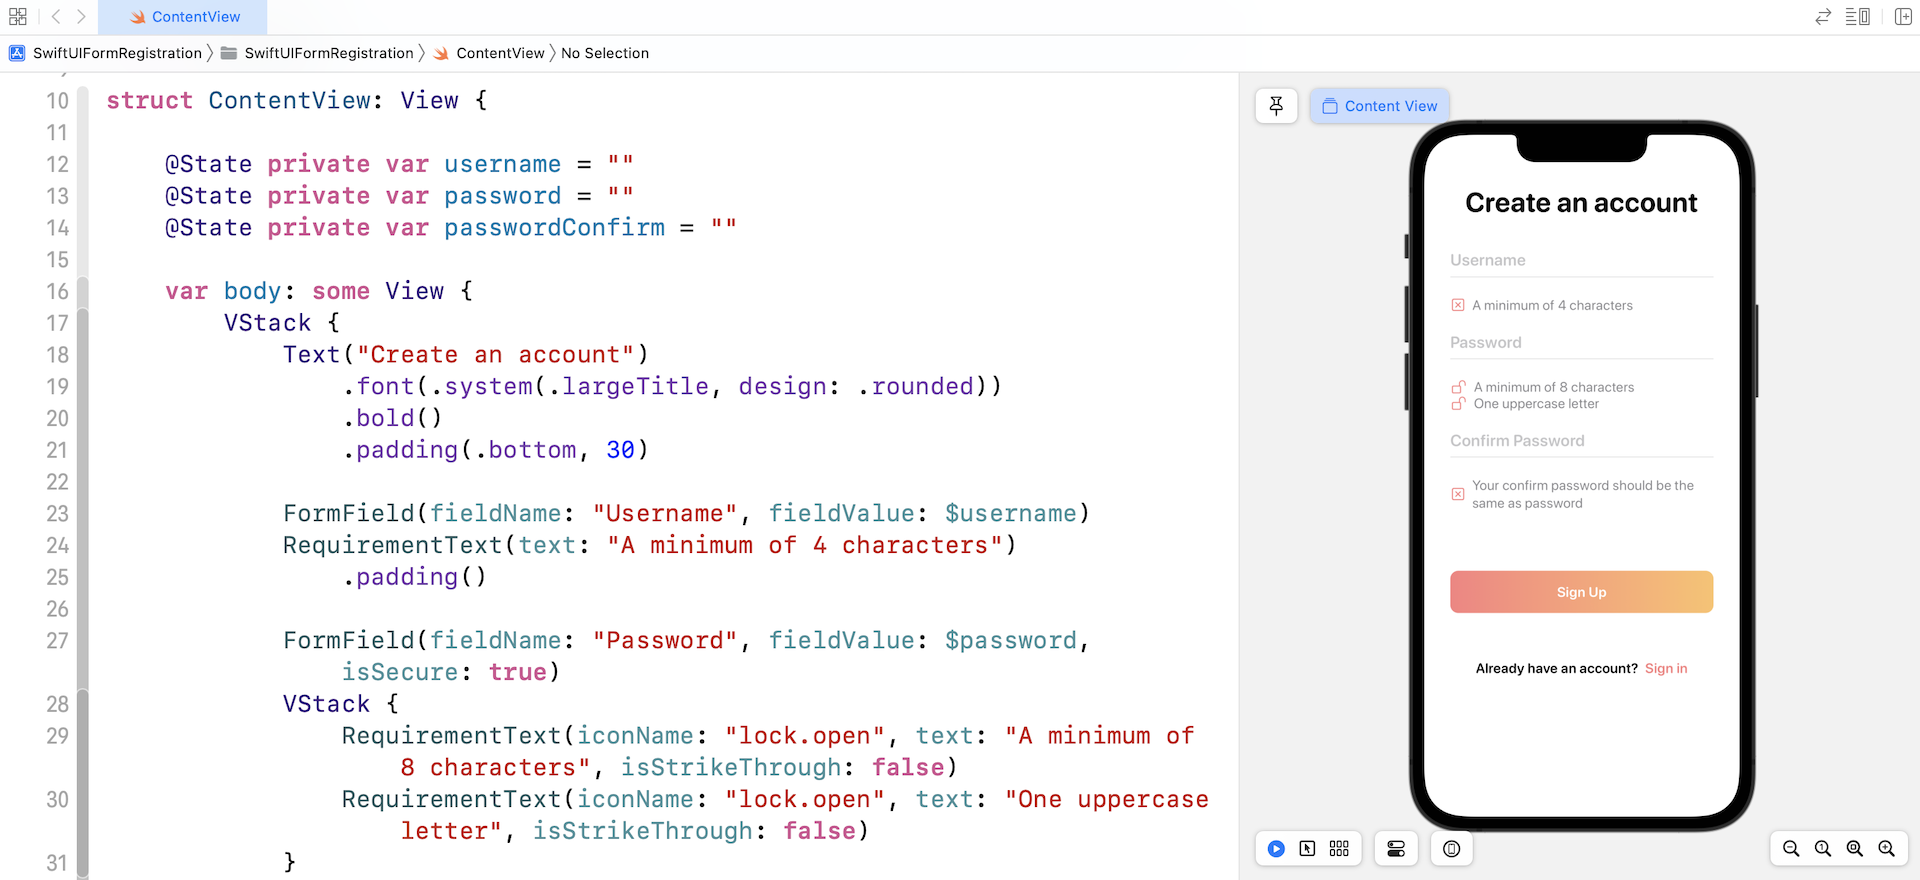This screenshot has height=880, width=1920.
Task: Open the adjust editor options menu
Action: (x=1857, y=17)
